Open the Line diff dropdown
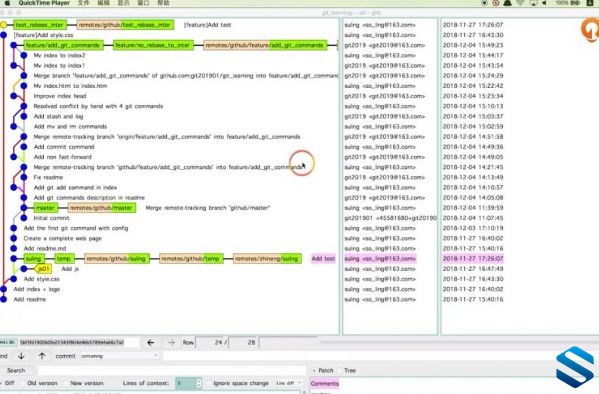Image resolution: width=599 pixels, height=394 pixels. [288, 383]
